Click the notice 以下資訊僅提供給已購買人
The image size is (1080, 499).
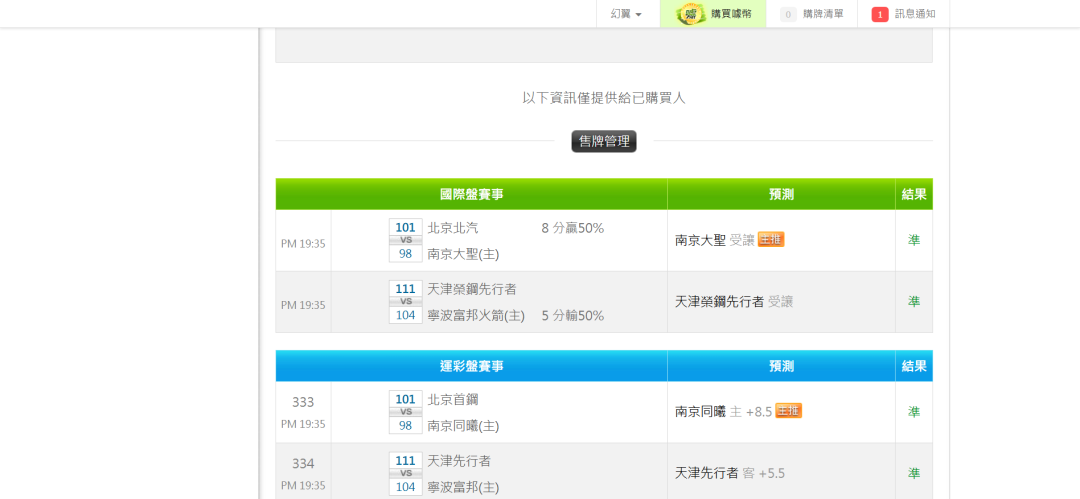pyautogui.click(x=604, y=98)
